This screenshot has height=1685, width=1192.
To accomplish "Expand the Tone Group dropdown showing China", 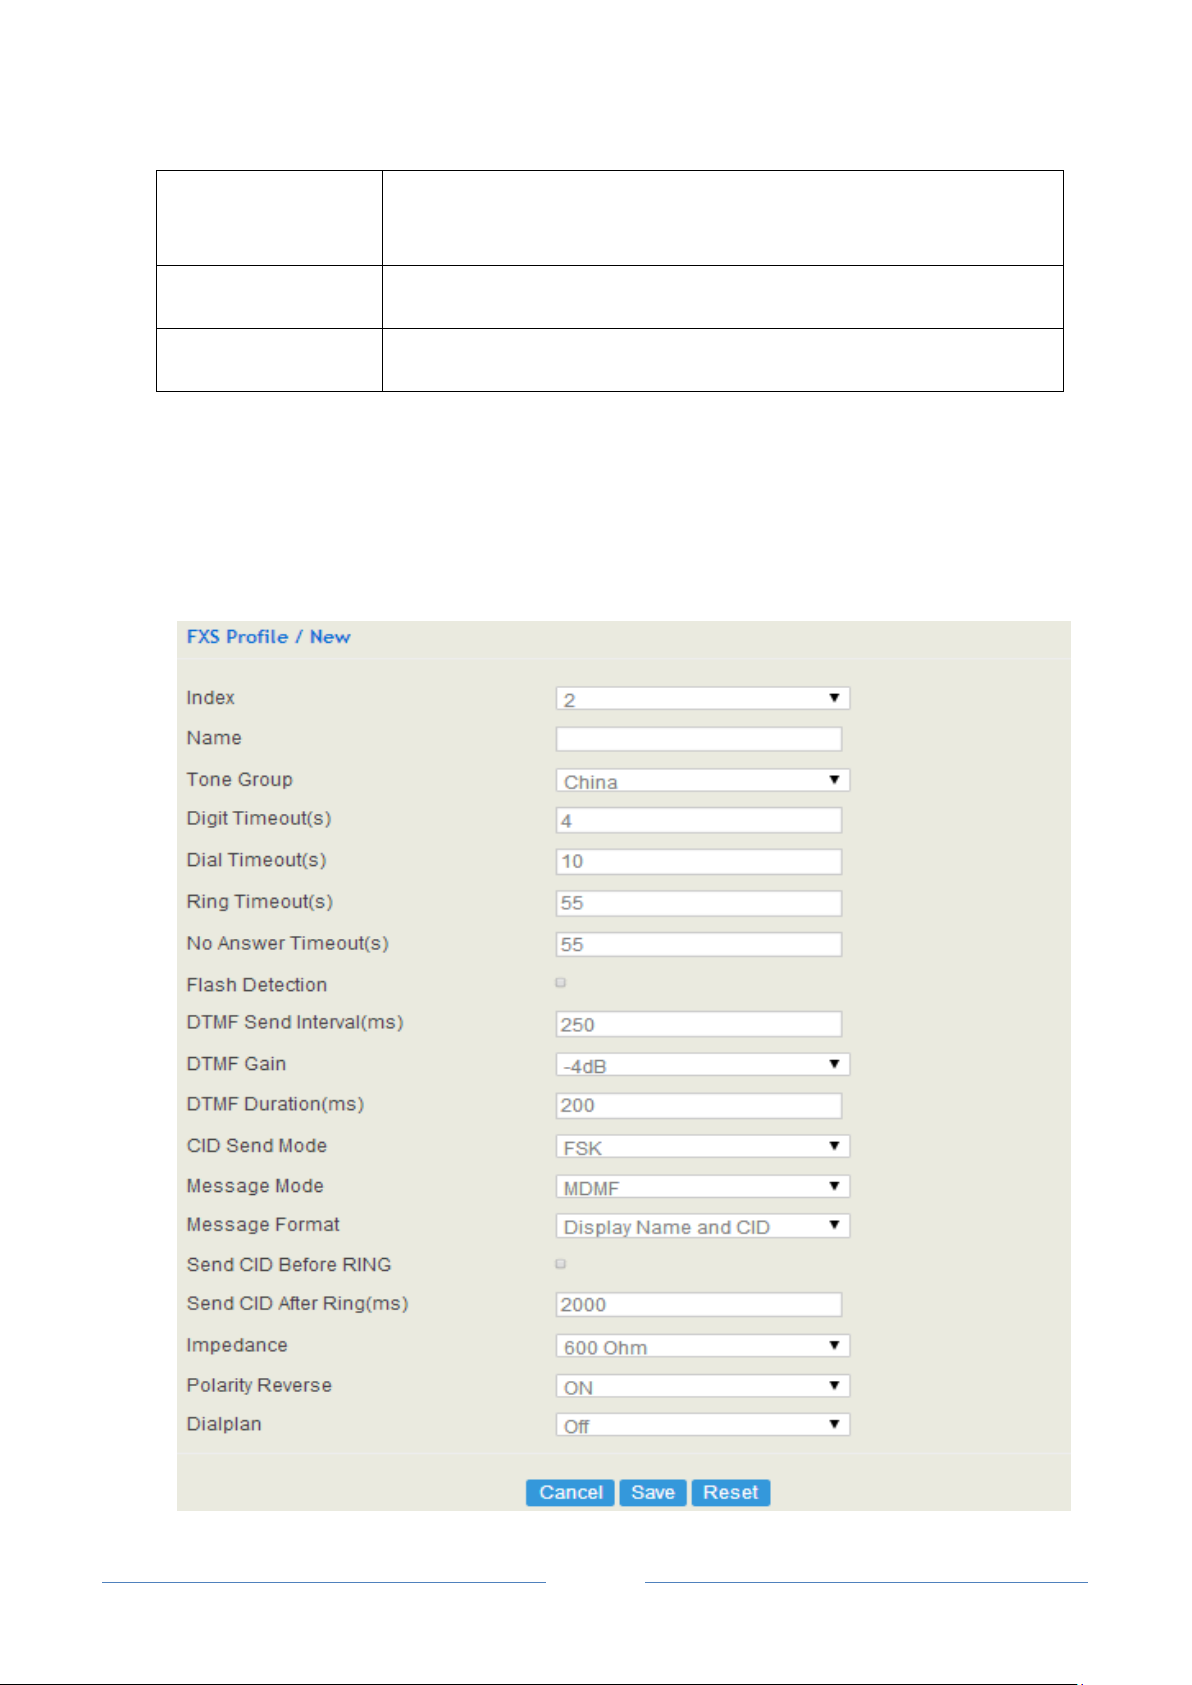I will [x=702, y=780].
